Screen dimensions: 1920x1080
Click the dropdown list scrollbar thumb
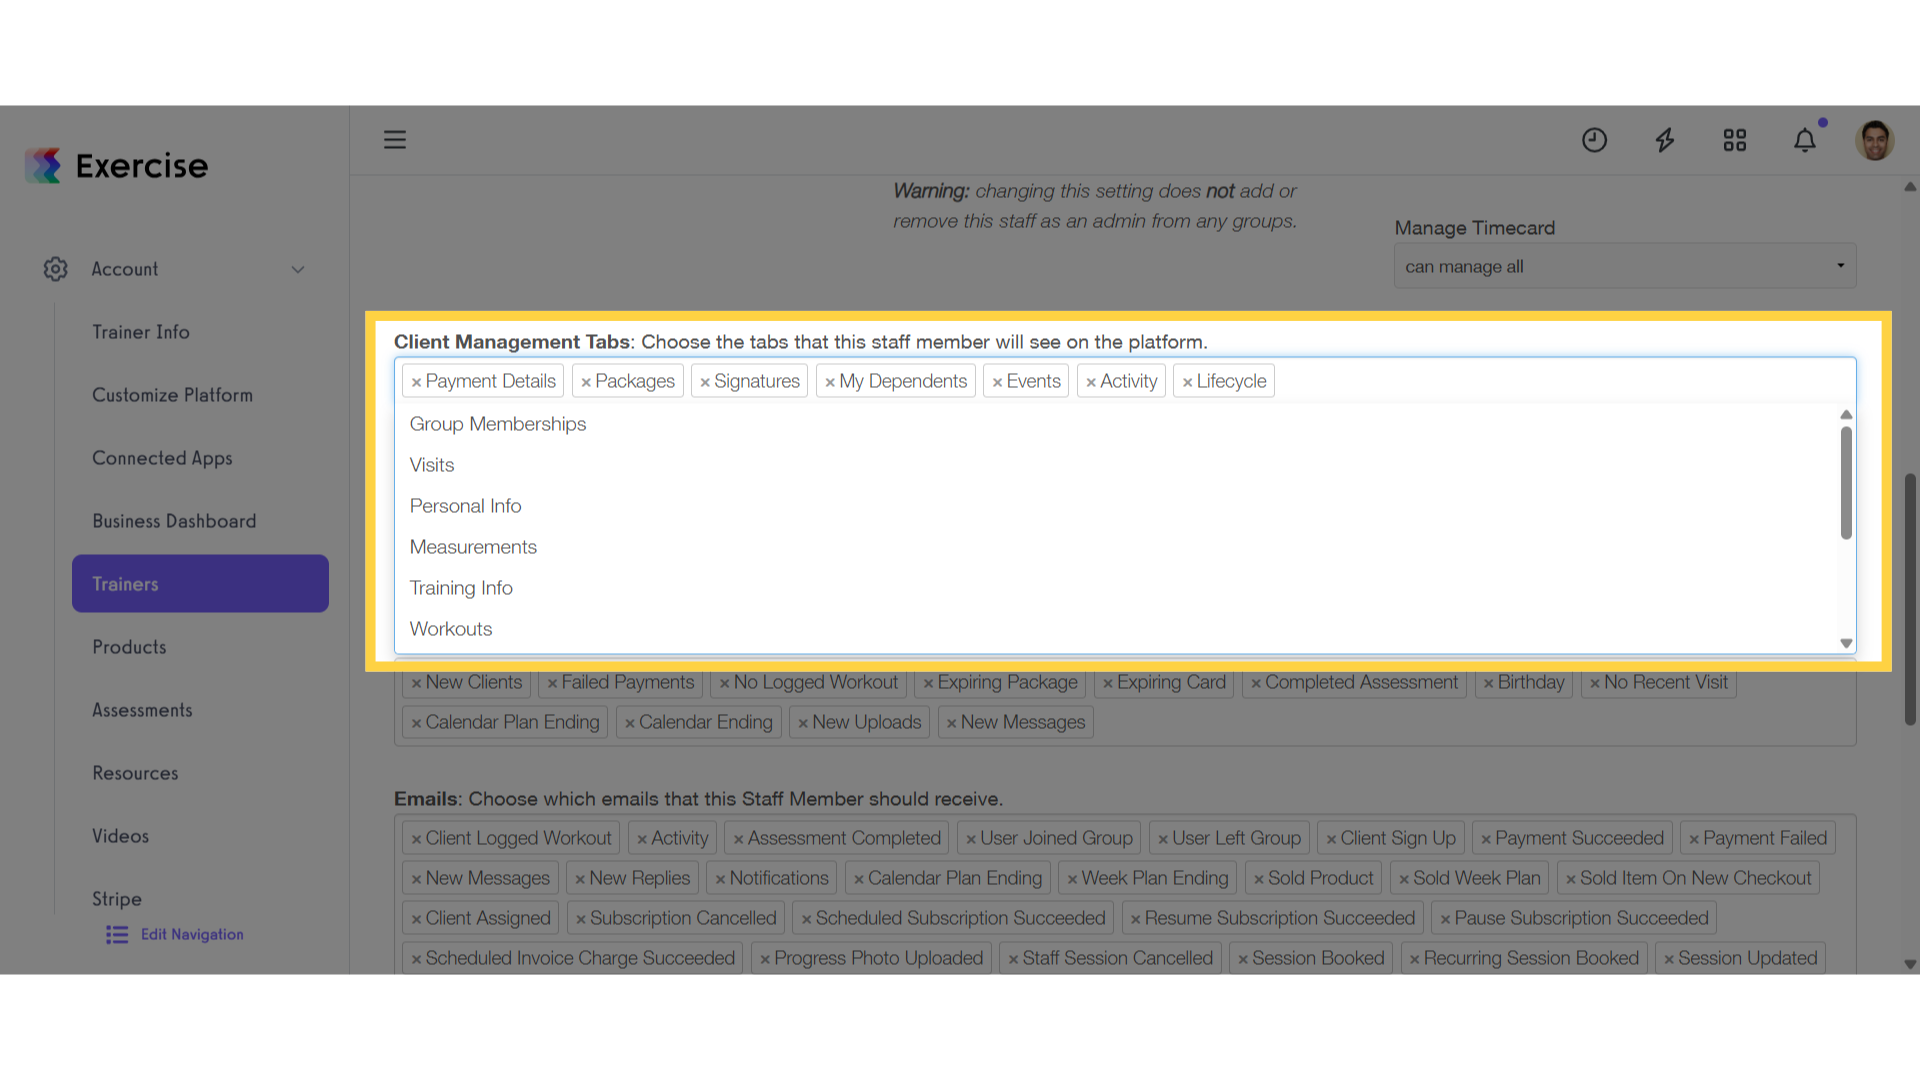[1846, 483]
